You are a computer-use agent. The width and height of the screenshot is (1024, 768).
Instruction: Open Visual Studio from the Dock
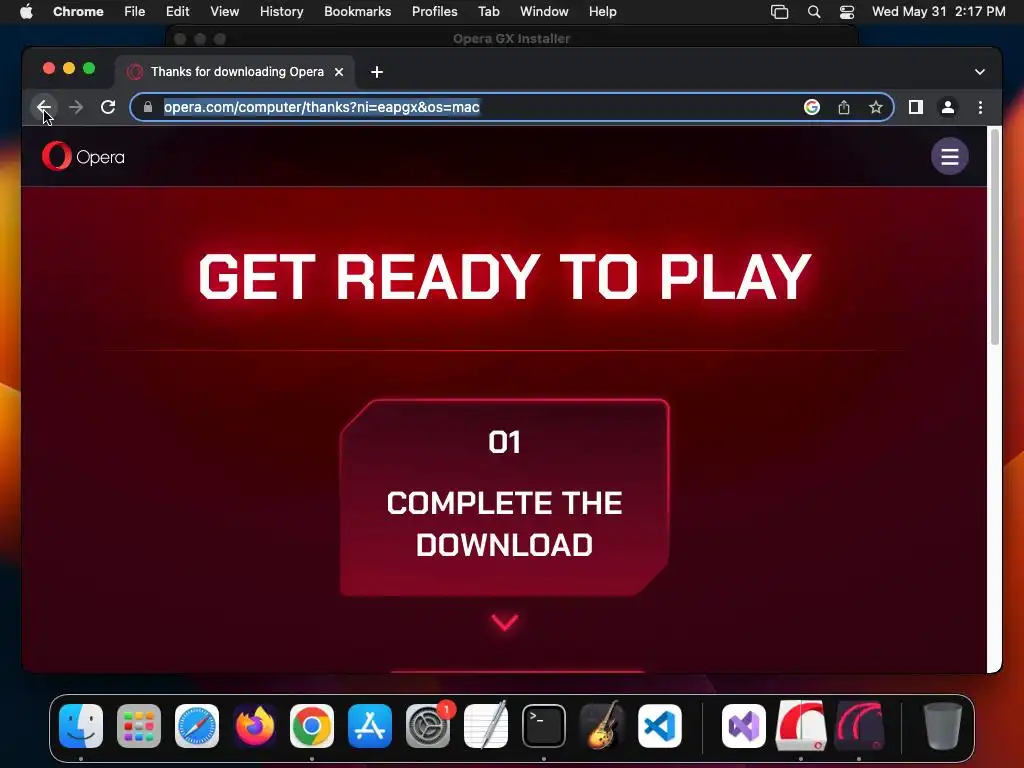744,726
